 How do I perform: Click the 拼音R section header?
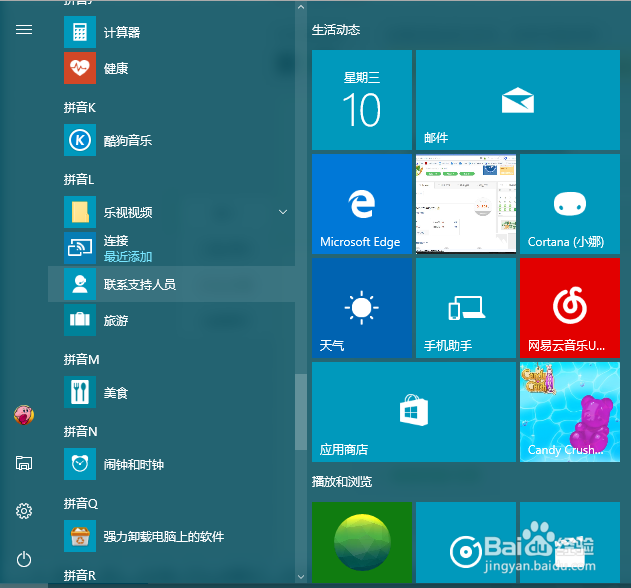coord(80,576)
